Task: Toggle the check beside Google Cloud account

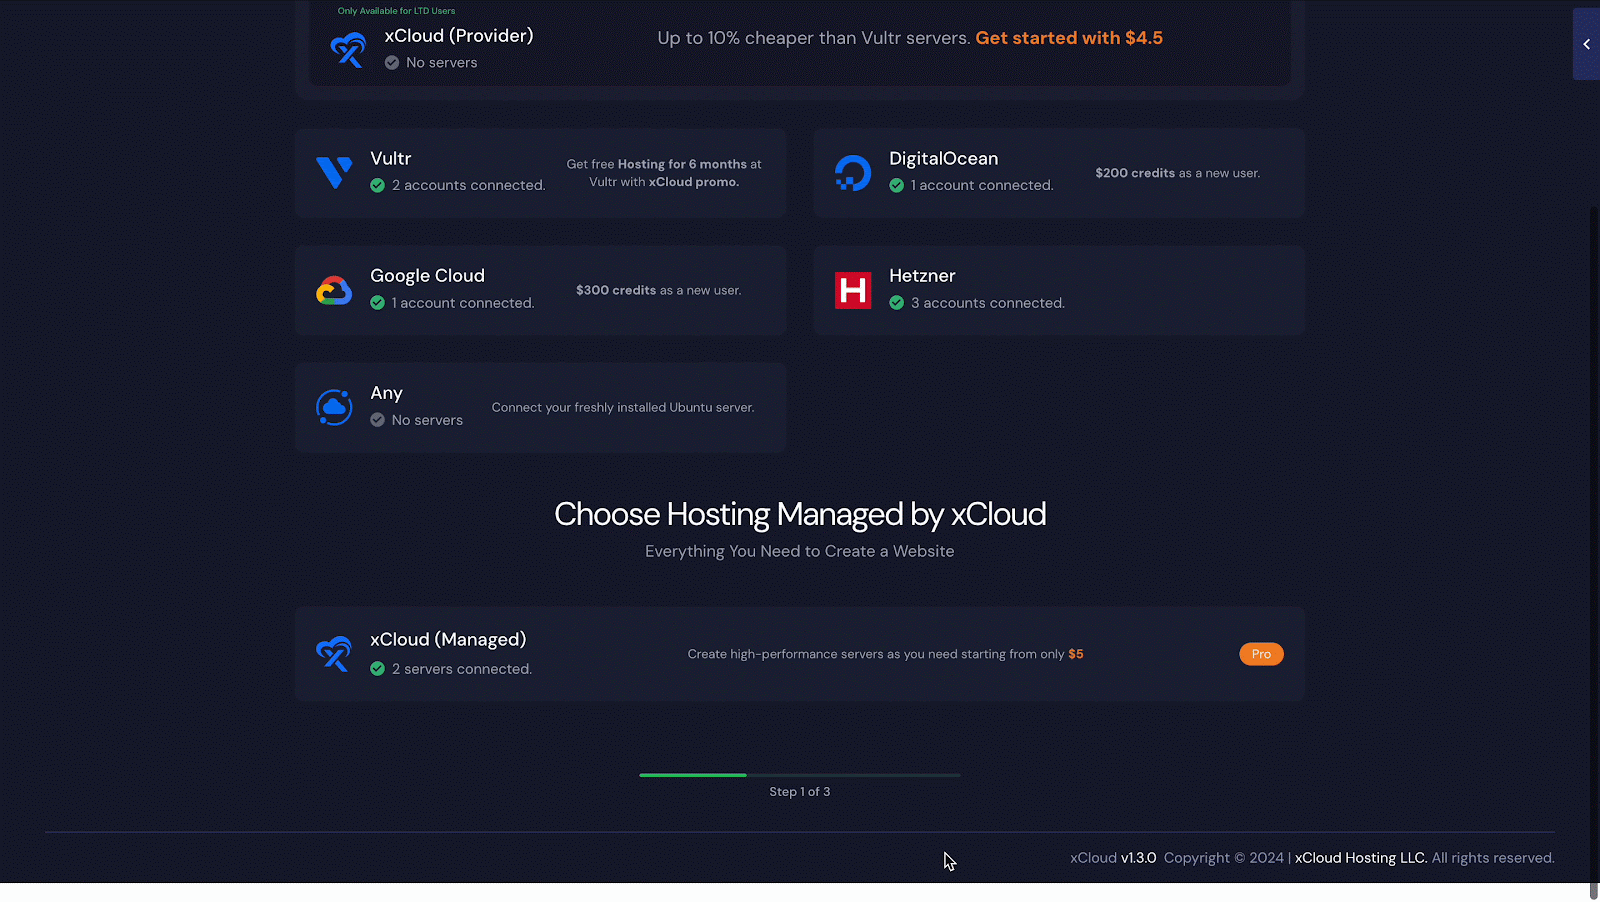Action: coord(378,302)
